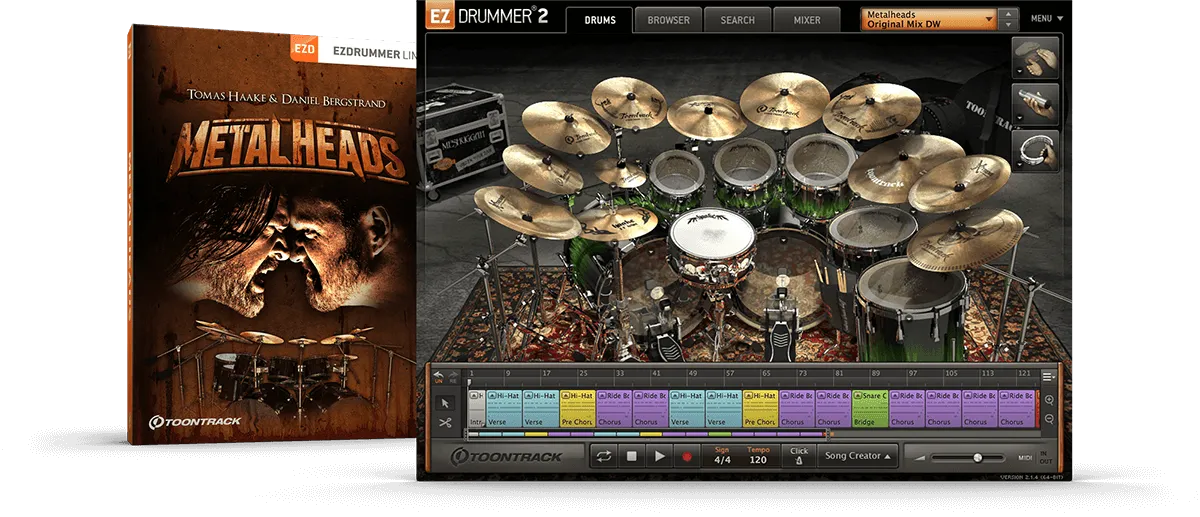Switch to the BROWSER tab
Screen dimensions: 1200x517
coord(668,20)
